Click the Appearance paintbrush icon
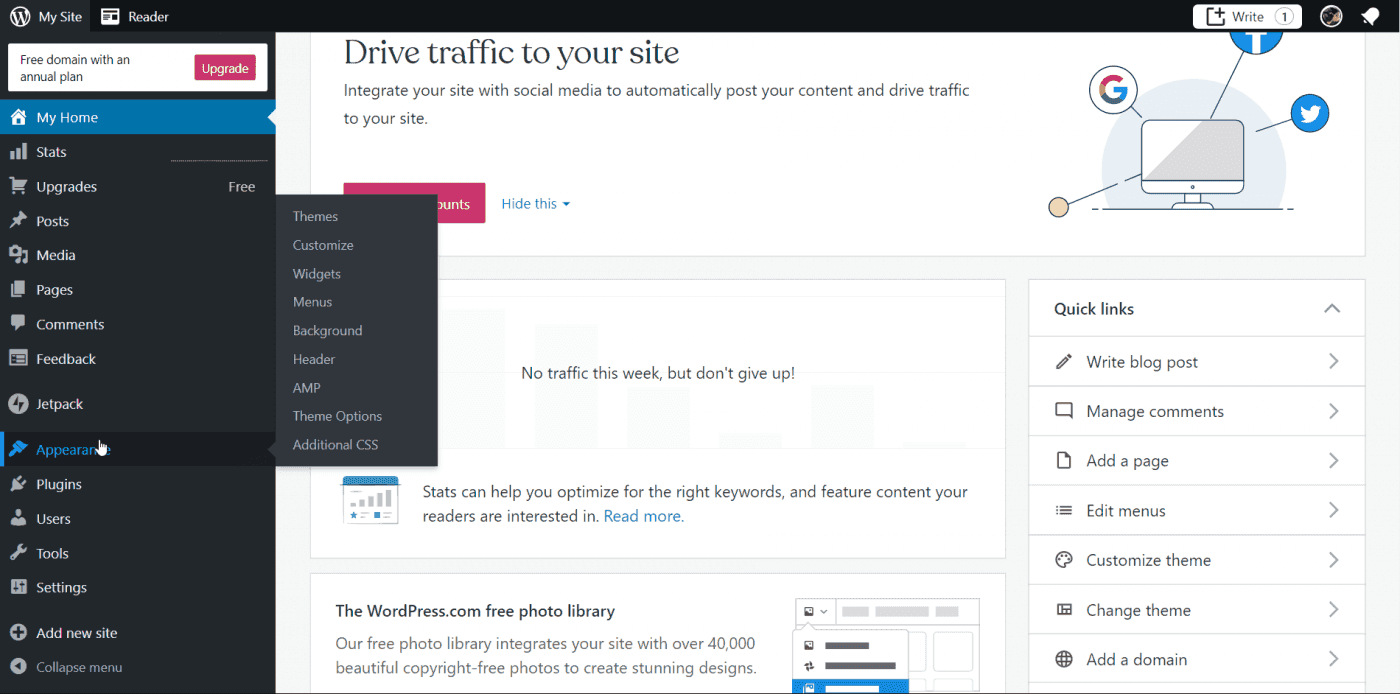 [x=18, y=449]
